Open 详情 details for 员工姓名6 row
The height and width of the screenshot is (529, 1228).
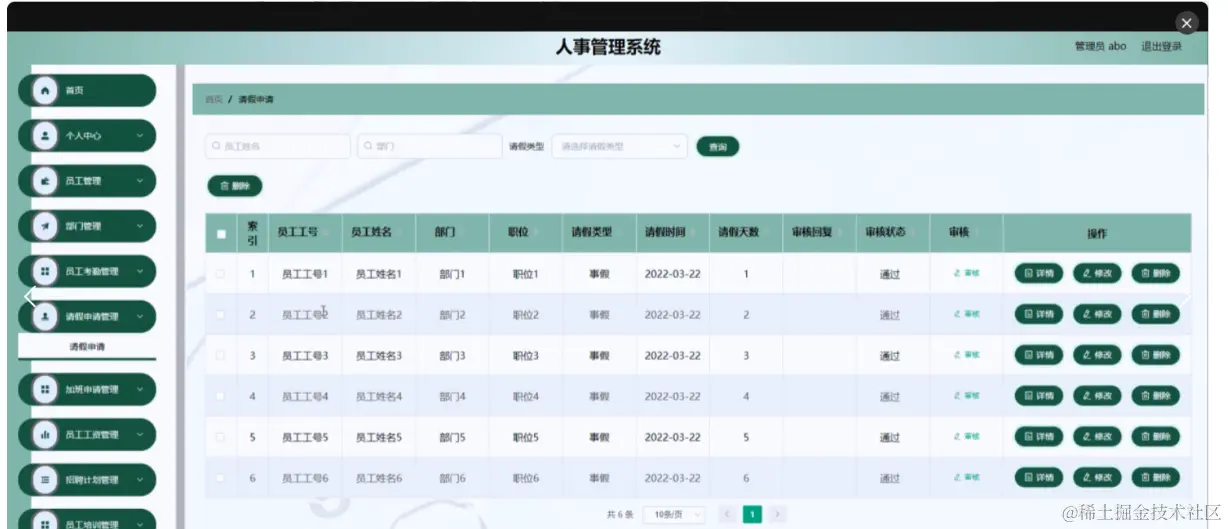pyautogui.click(x=1039, y=478)
